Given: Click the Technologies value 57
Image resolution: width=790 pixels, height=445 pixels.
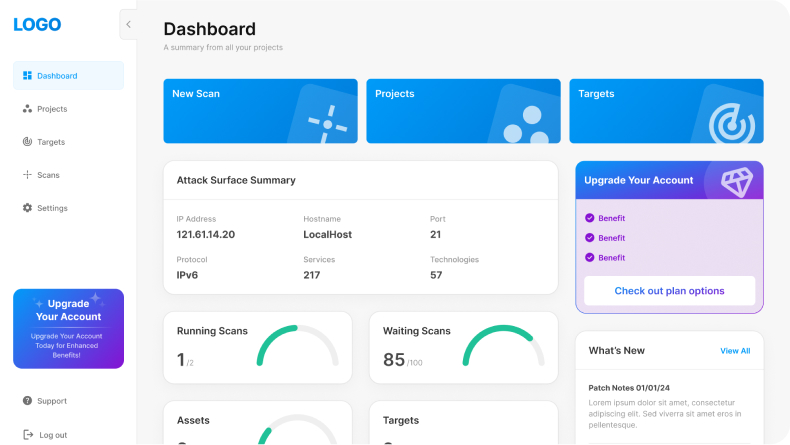Looking at the screenshot, I should click(x=436, y=275).
